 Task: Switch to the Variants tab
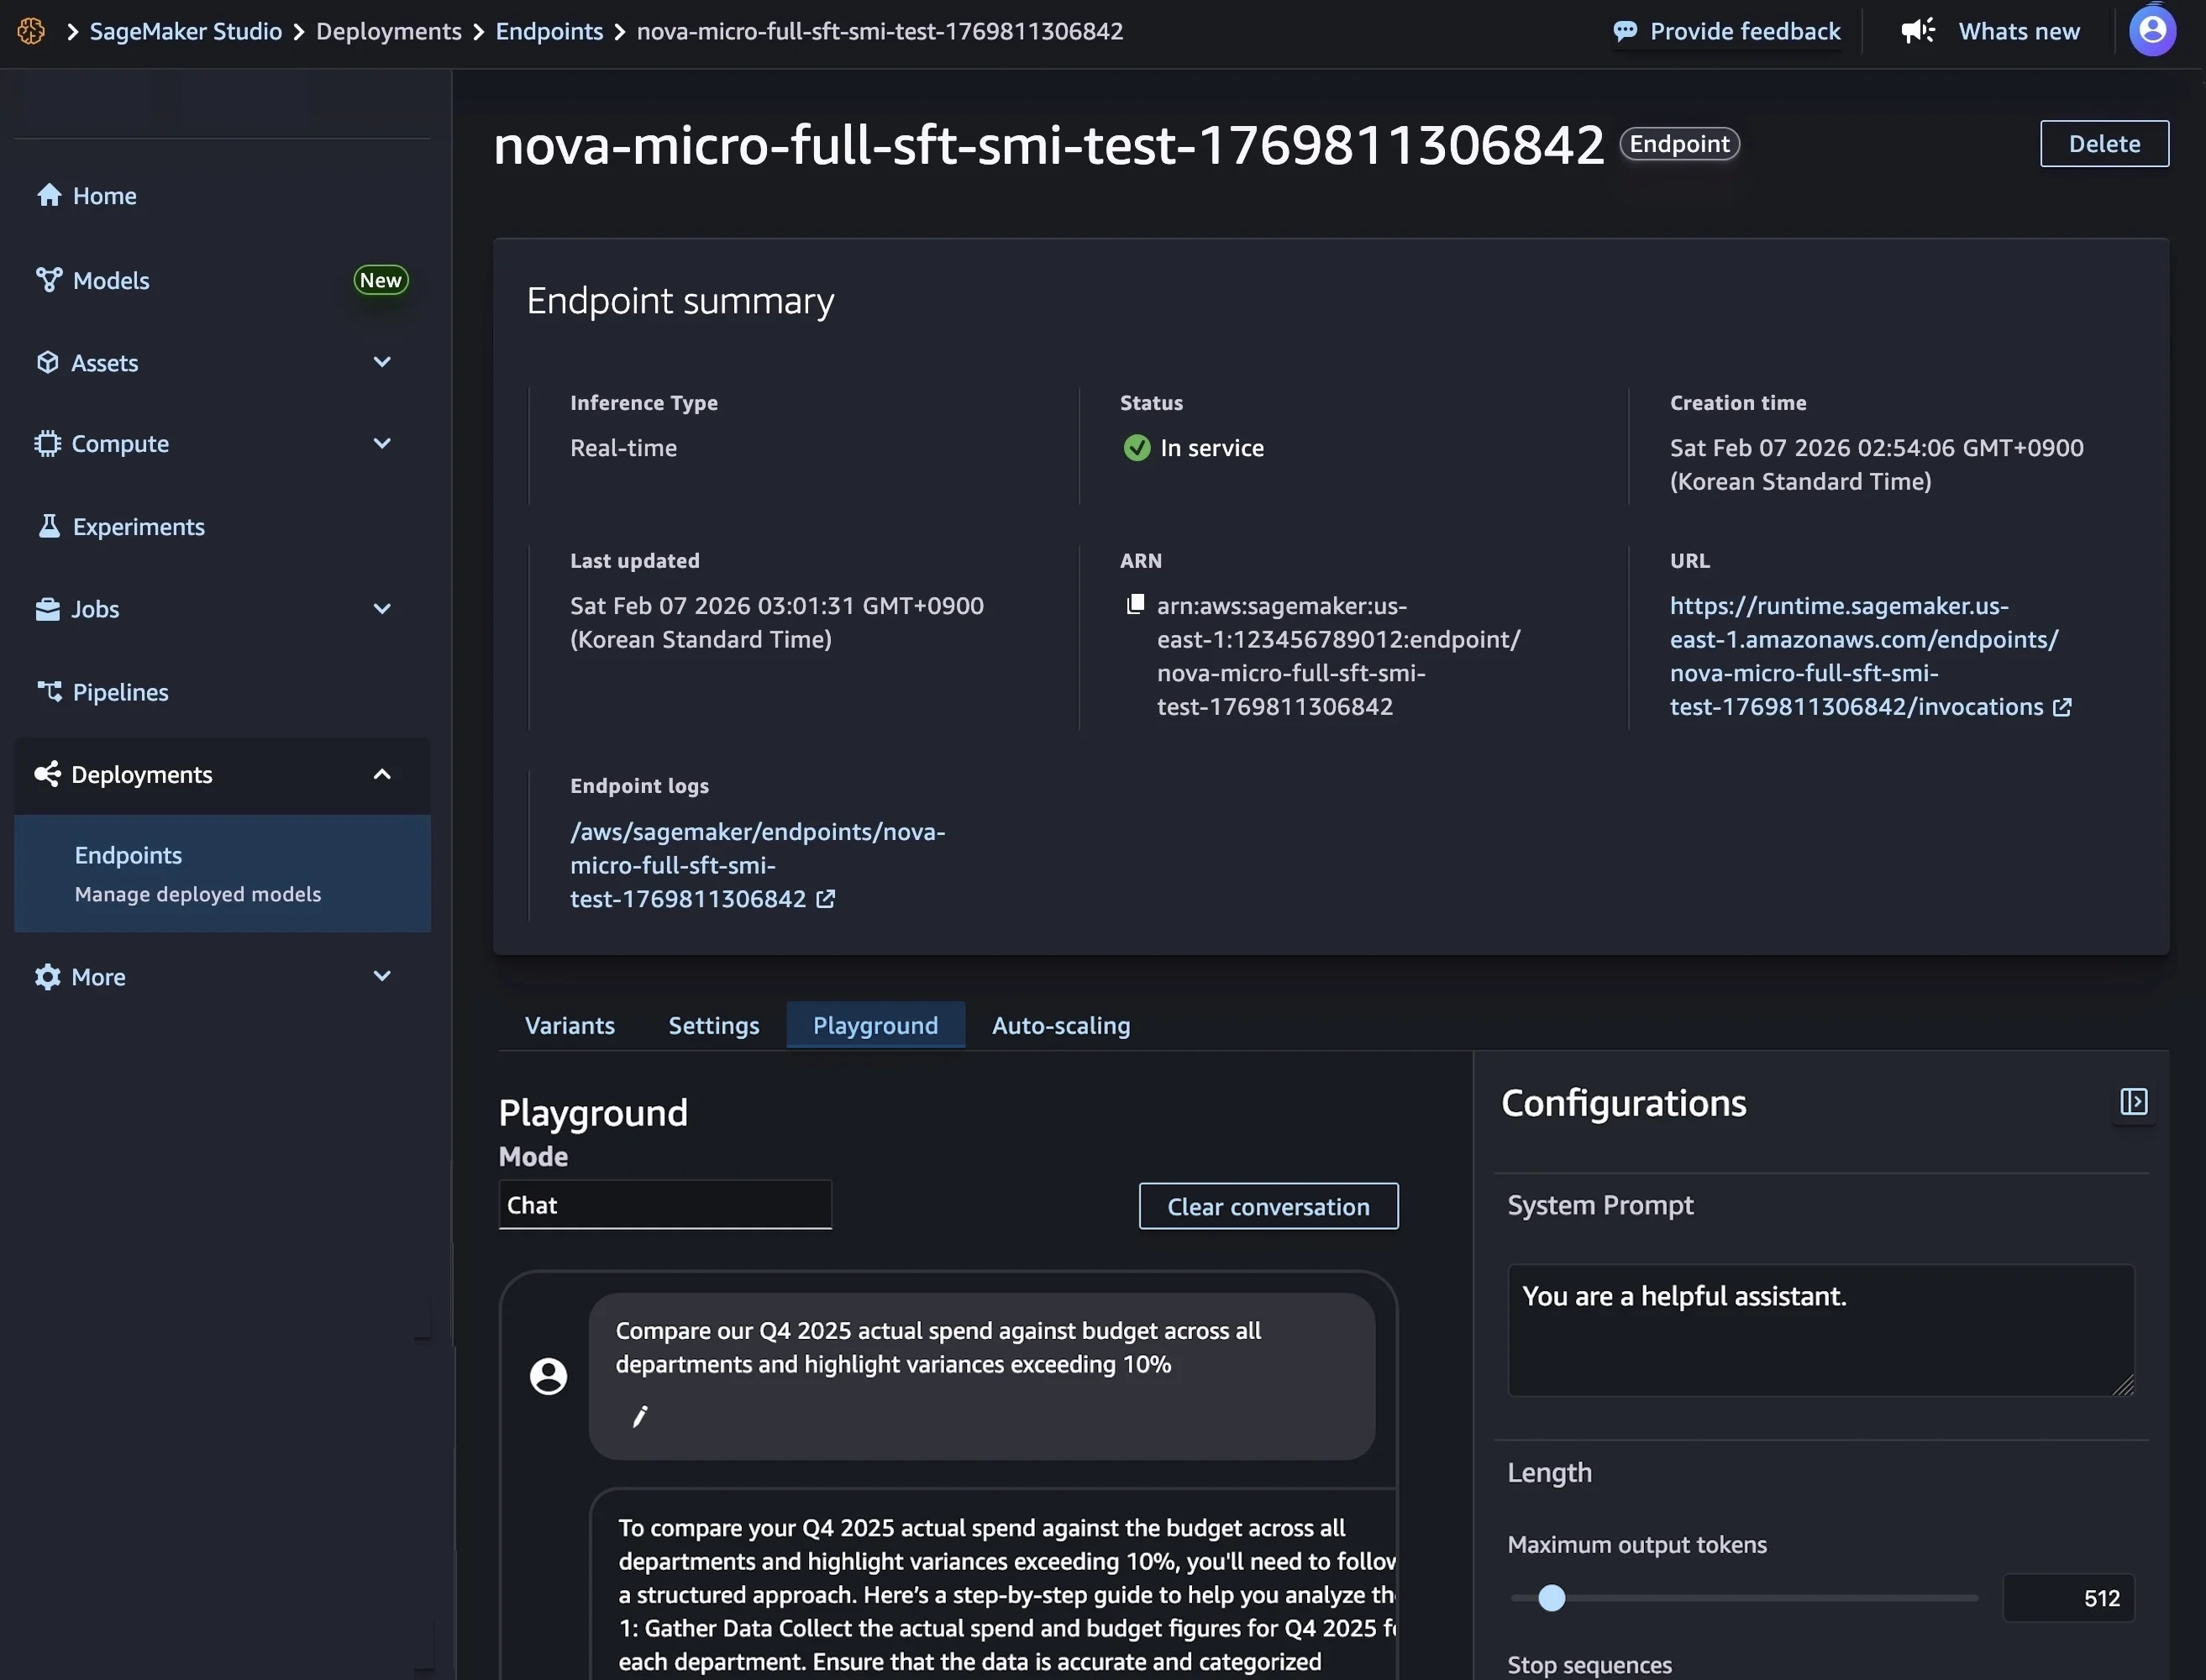[569, 1025]
